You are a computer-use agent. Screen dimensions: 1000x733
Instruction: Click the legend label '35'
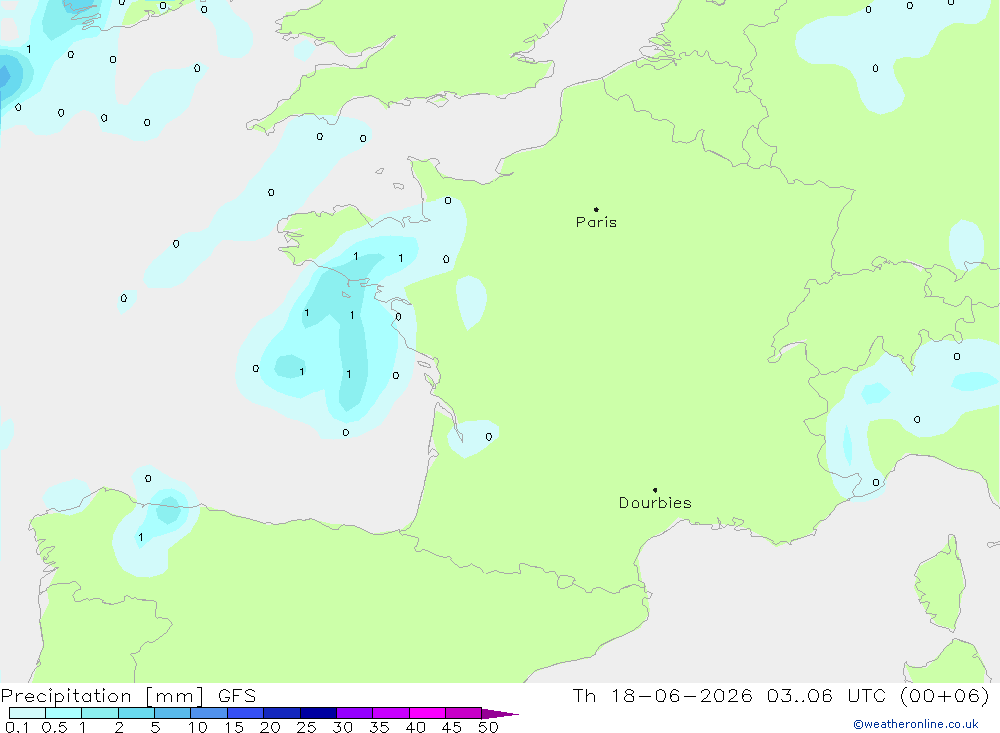tap(379, 727)
